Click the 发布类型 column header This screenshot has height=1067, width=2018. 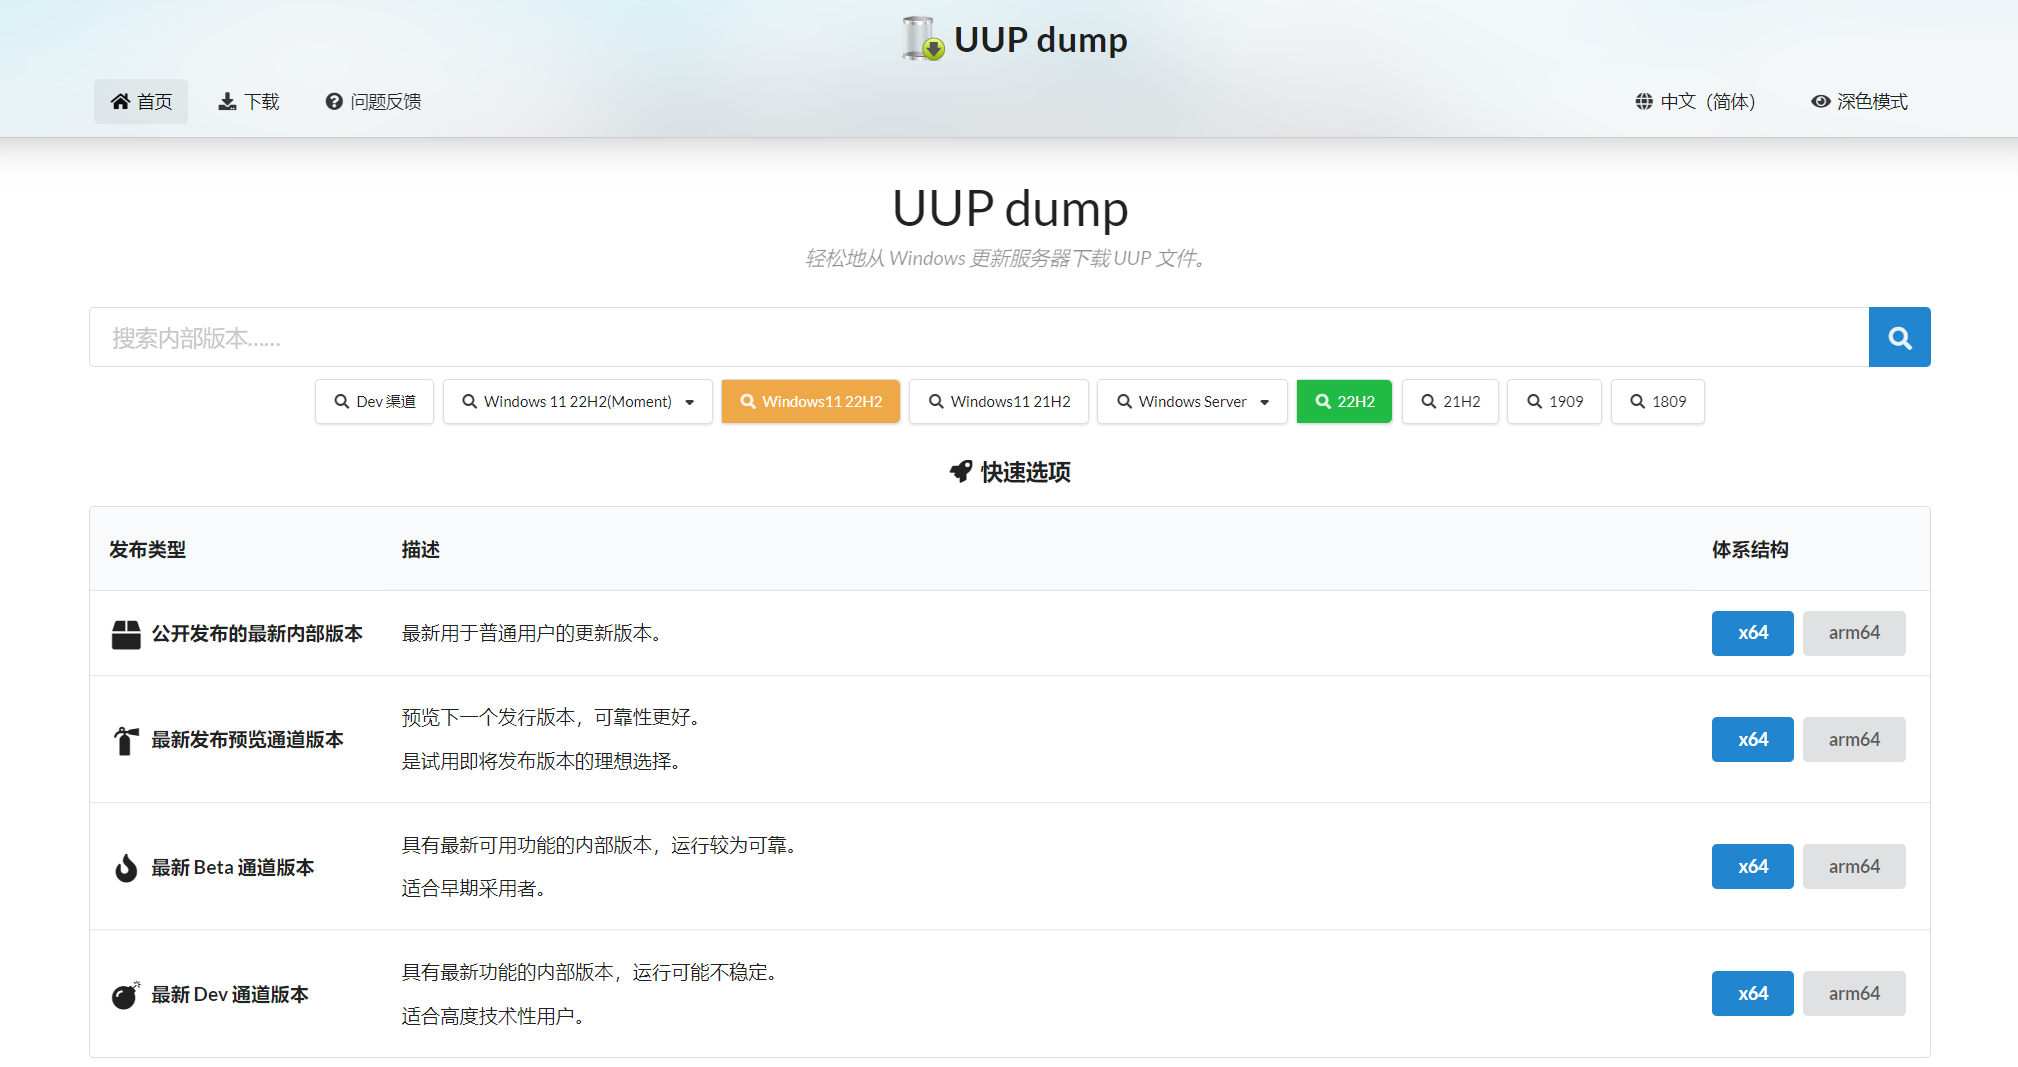147,549
